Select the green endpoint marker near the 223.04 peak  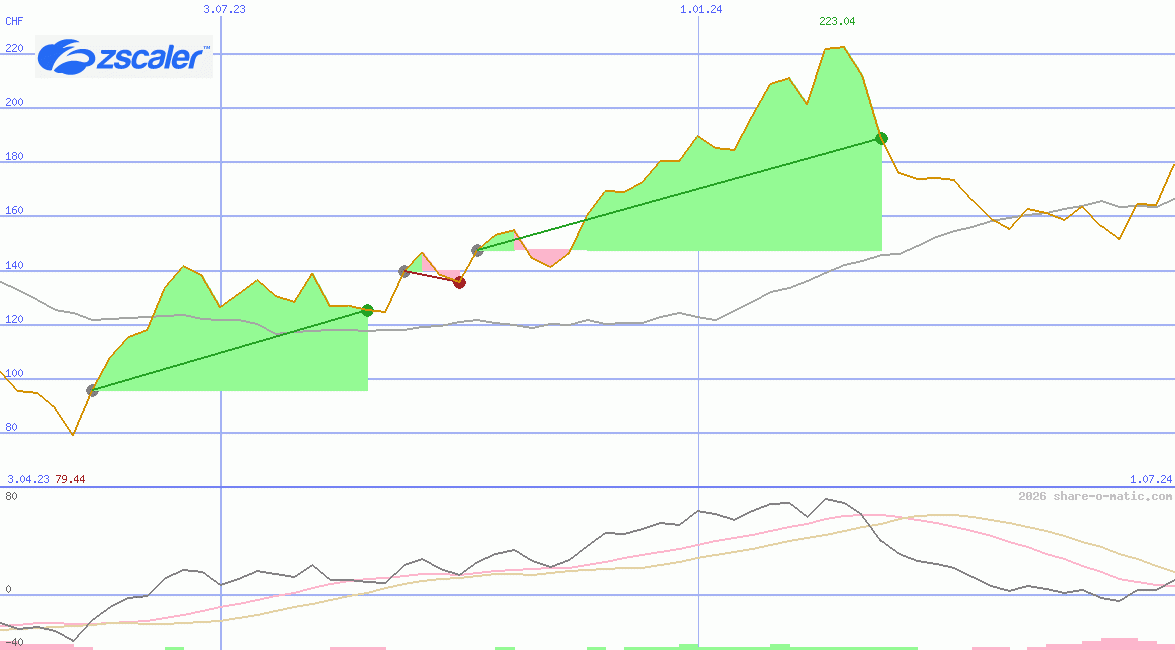pos(882,137)
